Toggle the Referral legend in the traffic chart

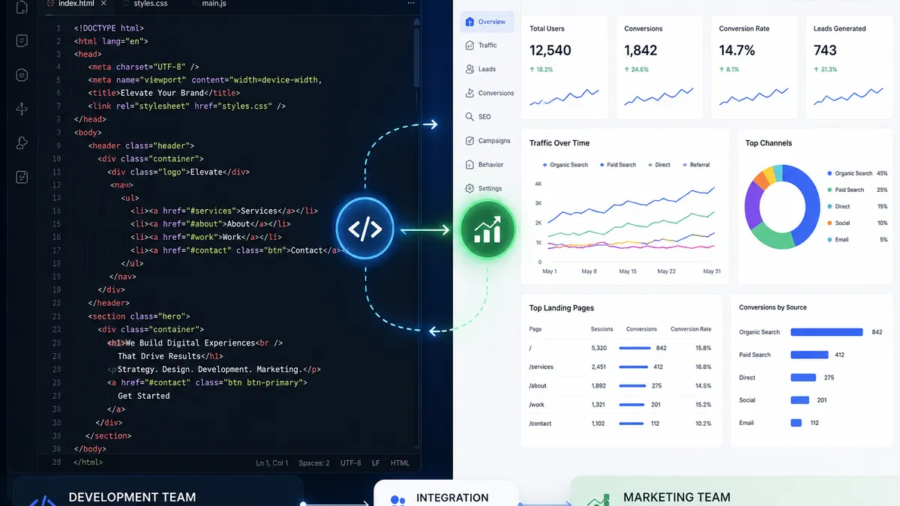[696, 165]
